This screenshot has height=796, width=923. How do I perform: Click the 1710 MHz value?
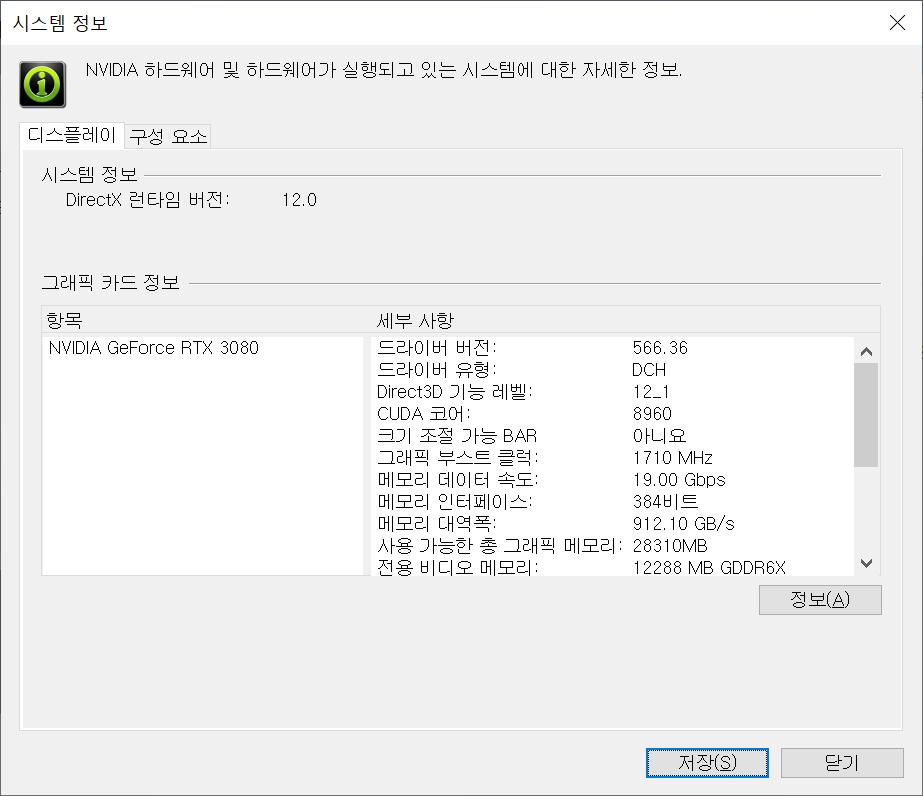(673, 457)
